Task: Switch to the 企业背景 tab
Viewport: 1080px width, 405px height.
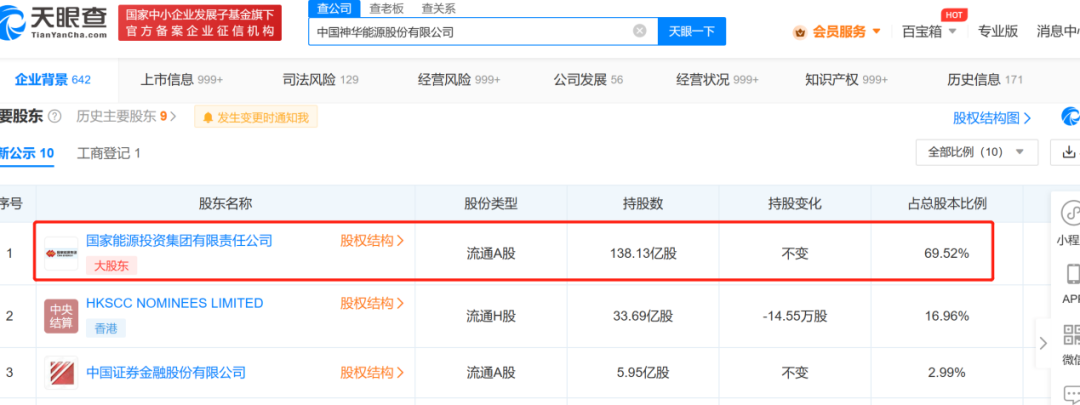Action: coord(52,80)
